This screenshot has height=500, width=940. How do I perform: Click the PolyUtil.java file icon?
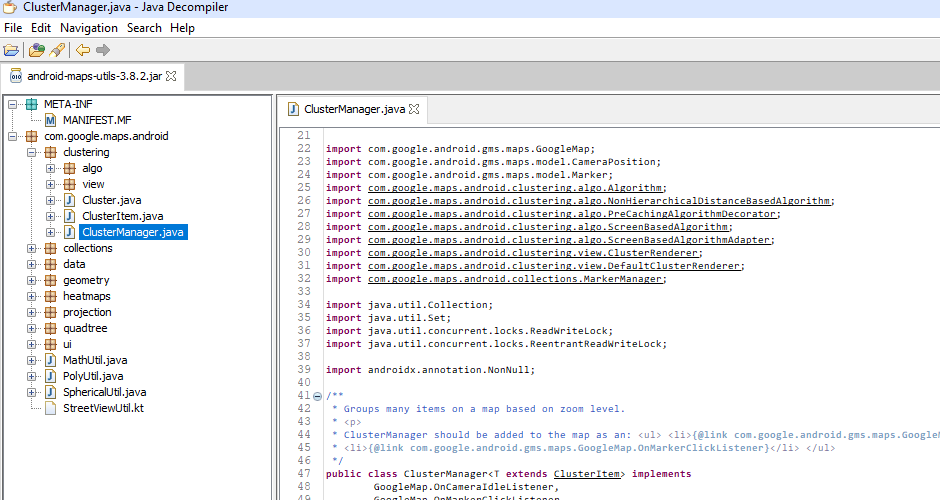click(x=51, y=376)
